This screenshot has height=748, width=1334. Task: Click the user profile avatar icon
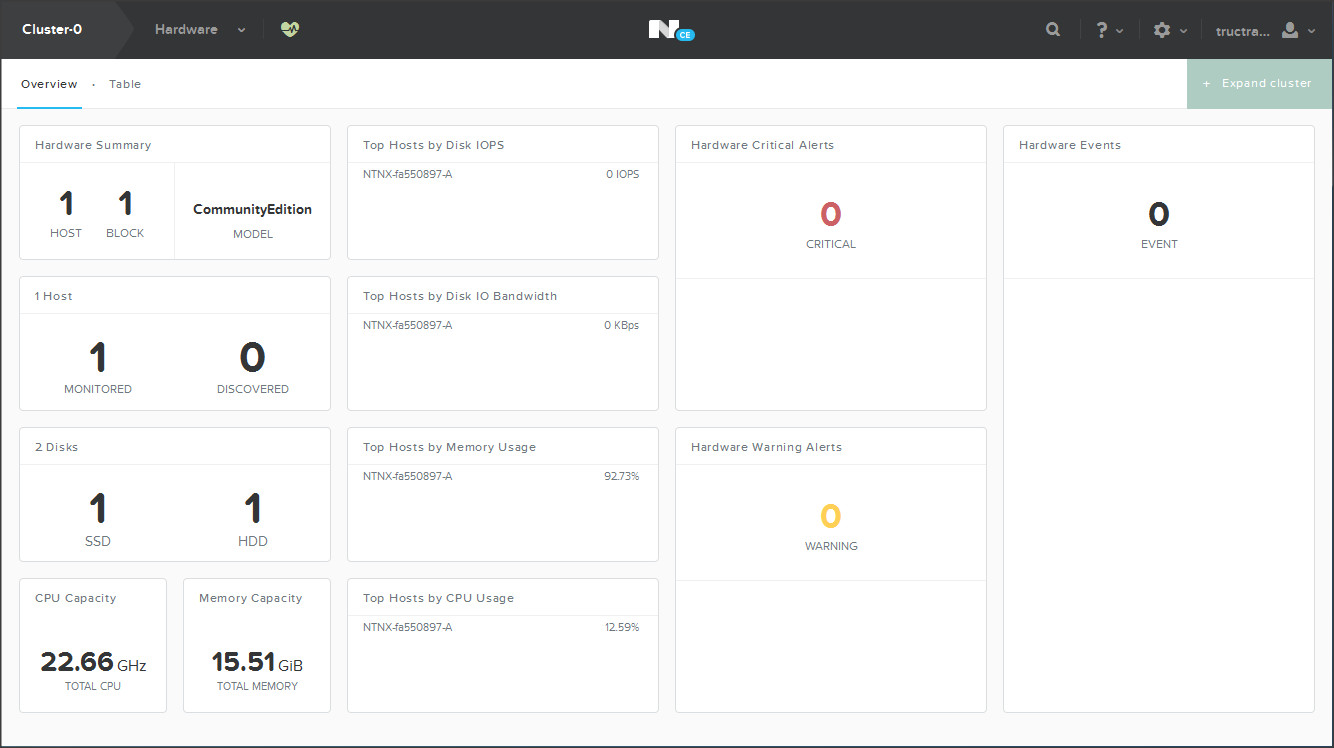pyautogui.click(x=1290, y=30)
